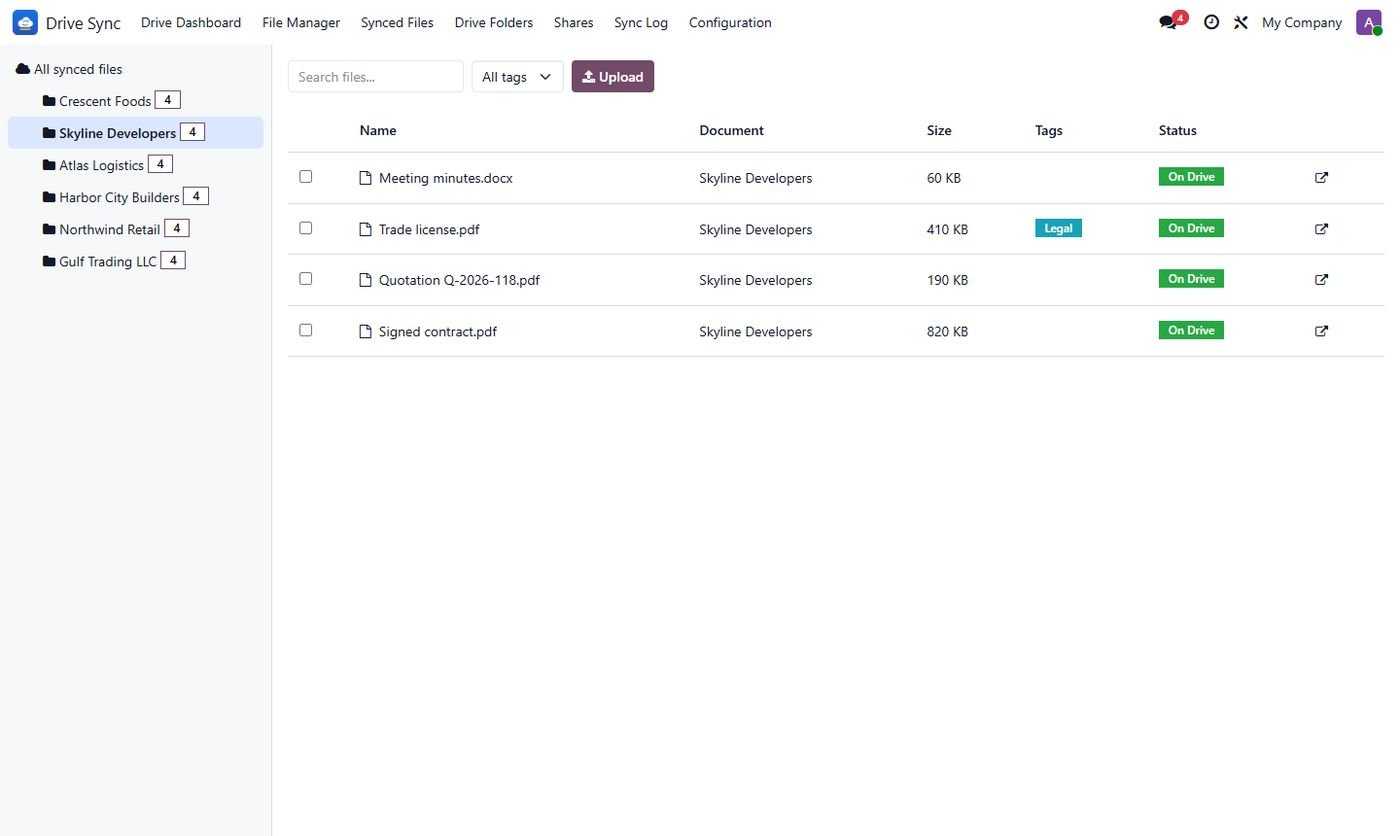Open the Shares menu

tap(574, 22)
